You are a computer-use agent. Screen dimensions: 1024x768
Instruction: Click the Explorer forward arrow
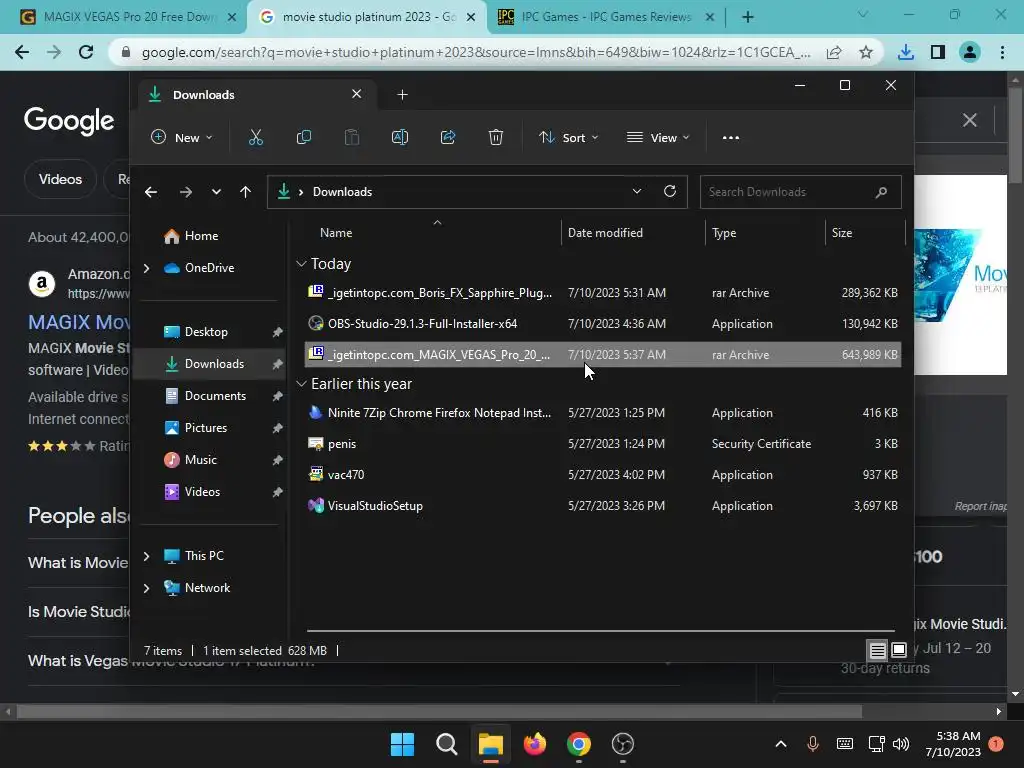pyautogui.click(x=185, y=192)
